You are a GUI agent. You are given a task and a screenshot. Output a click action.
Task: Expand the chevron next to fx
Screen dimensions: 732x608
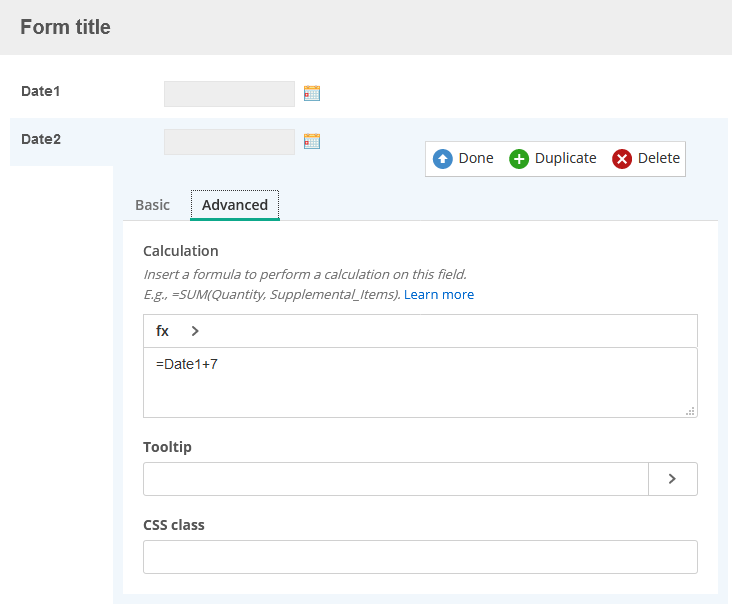(195, 331)
